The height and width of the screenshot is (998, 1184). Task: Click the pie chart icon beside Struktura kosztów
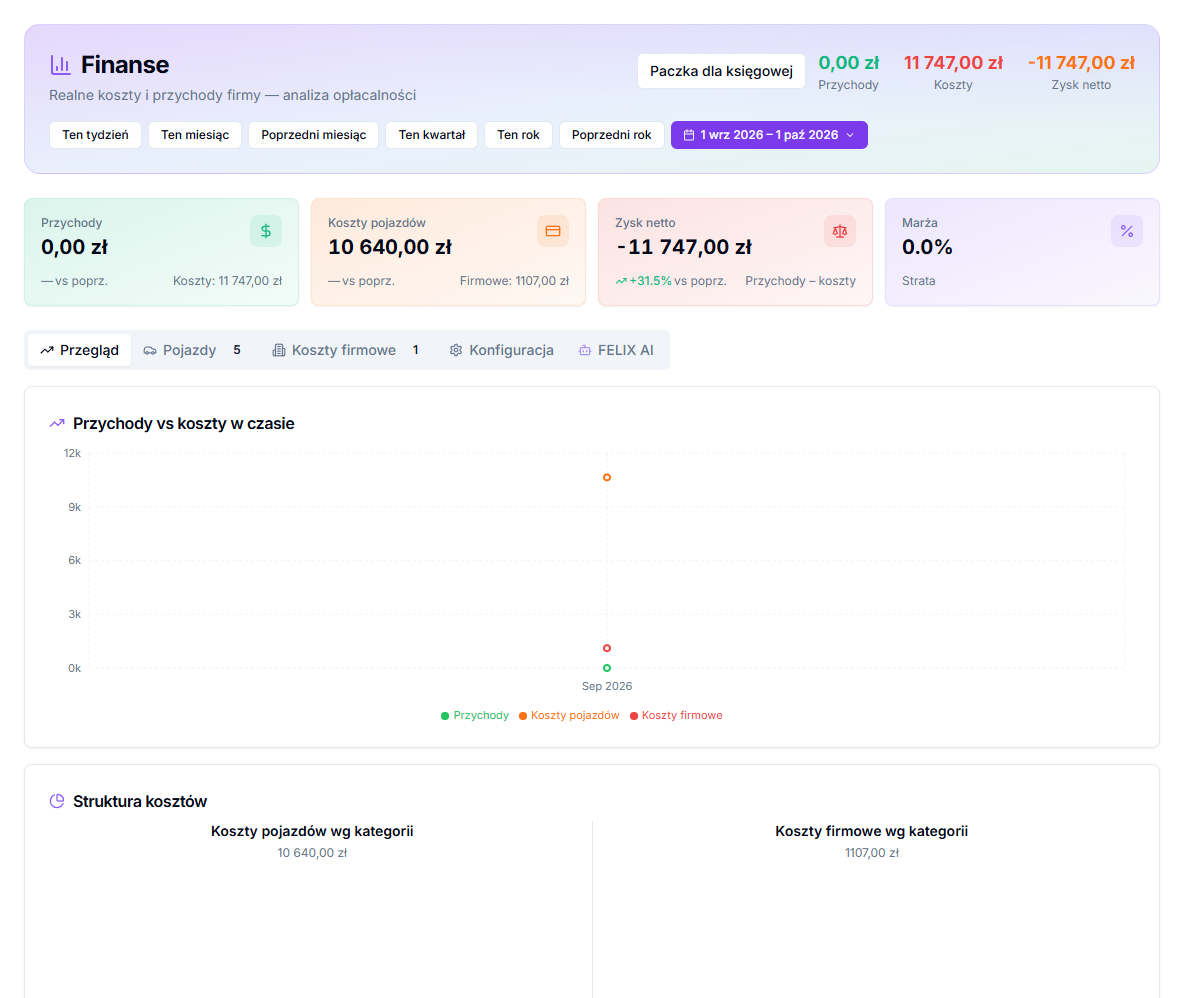(x=57, y=801)
